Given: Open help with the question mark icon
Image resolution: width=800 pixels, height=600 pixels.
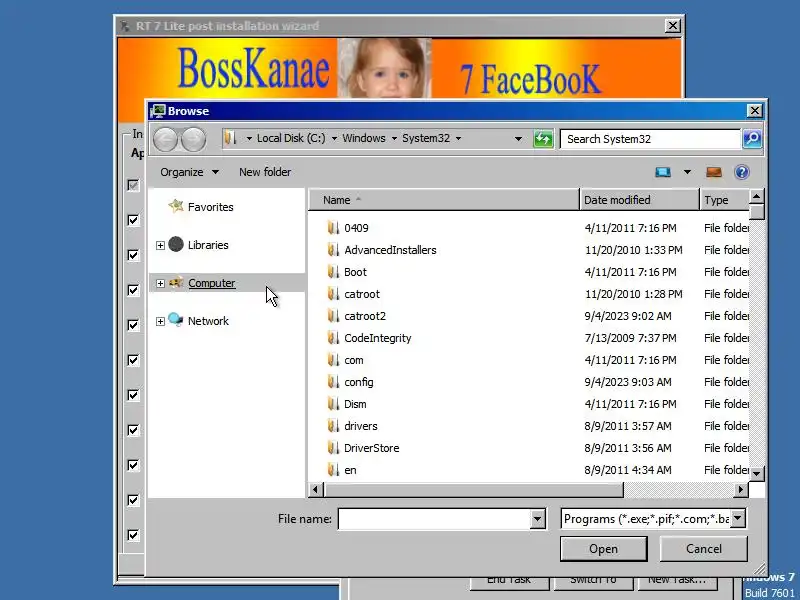Looking at the screenshot, I should pos(742,172).
